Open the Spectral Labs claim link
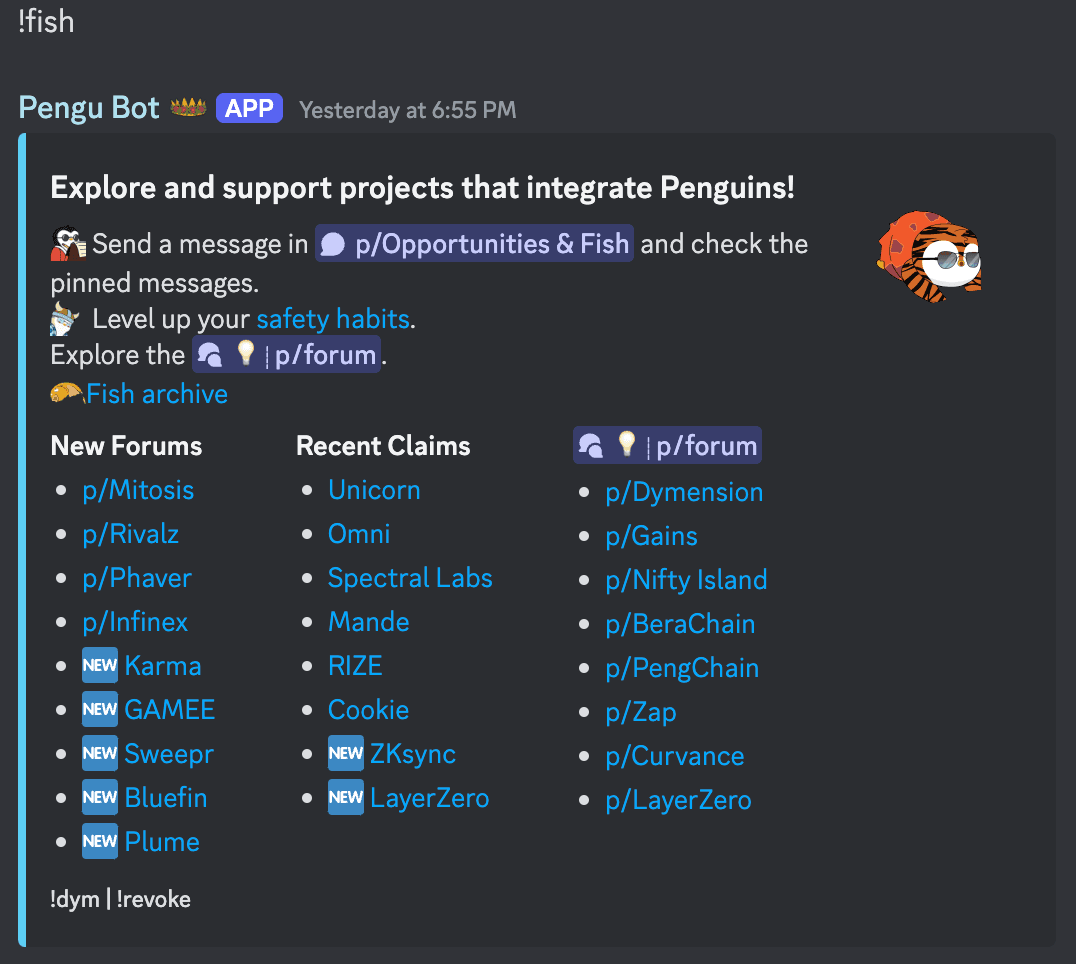 410,578
